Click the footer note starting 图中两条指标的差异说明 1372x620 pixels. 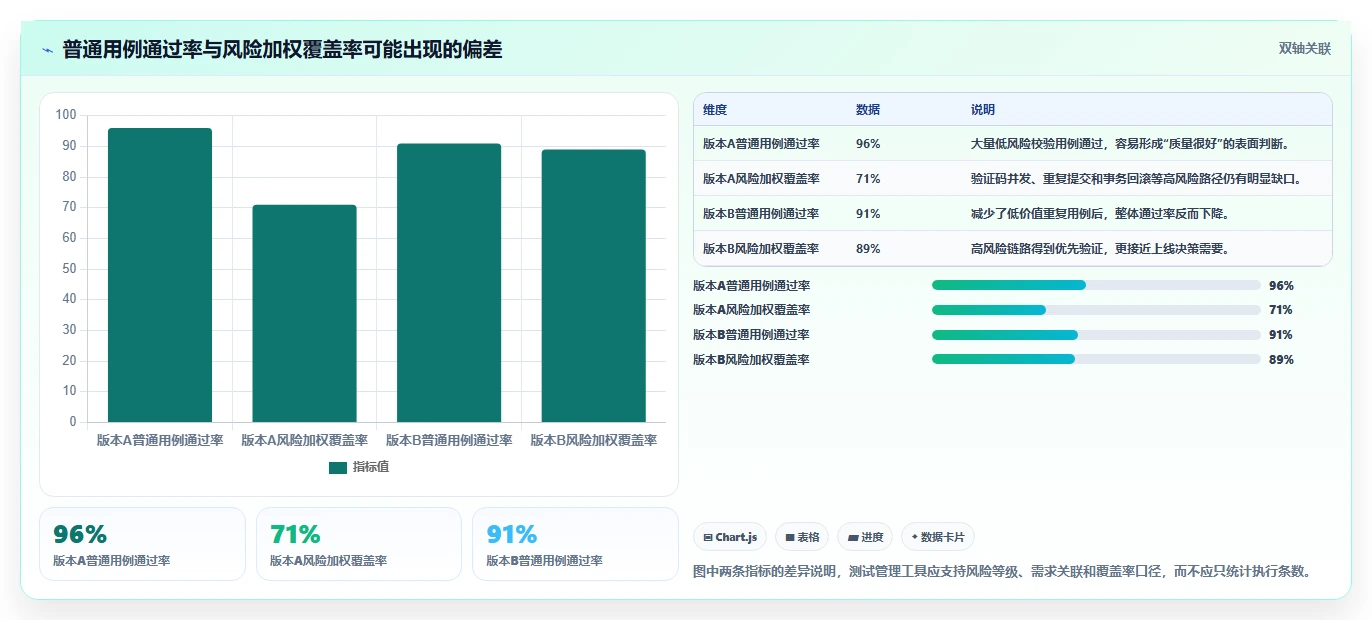pos(1002,572)
